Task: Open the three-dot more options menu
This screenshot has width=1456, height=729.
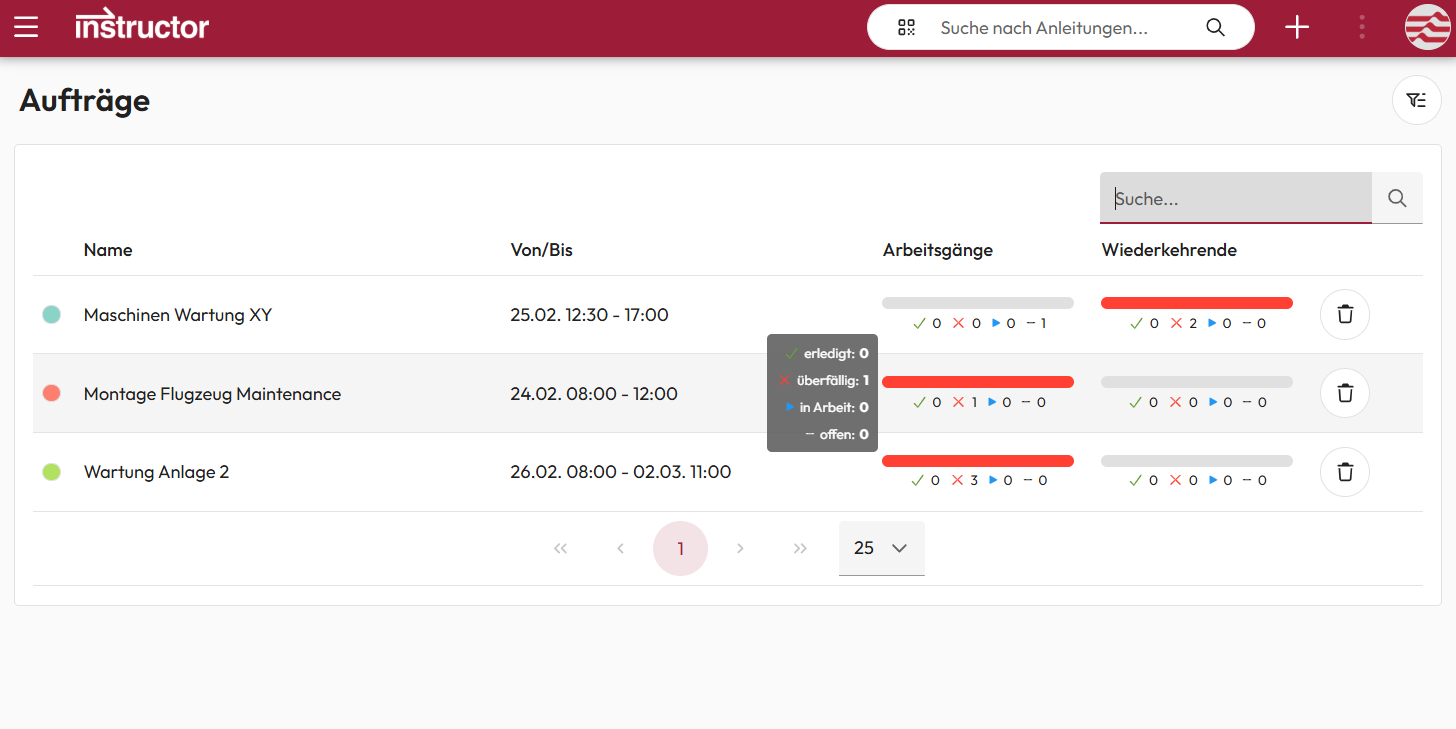Action: coord(1362,28)
